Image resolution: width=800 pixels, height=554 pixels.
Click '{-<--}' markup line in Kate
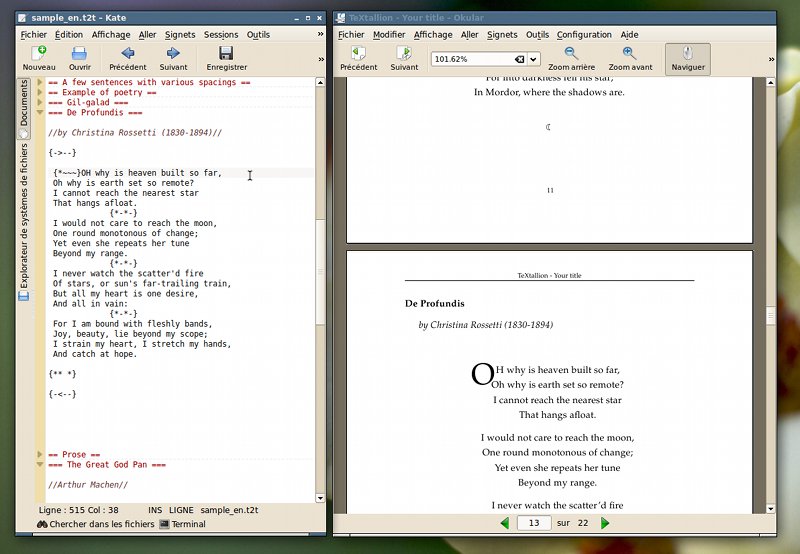[x=62, y=394]
